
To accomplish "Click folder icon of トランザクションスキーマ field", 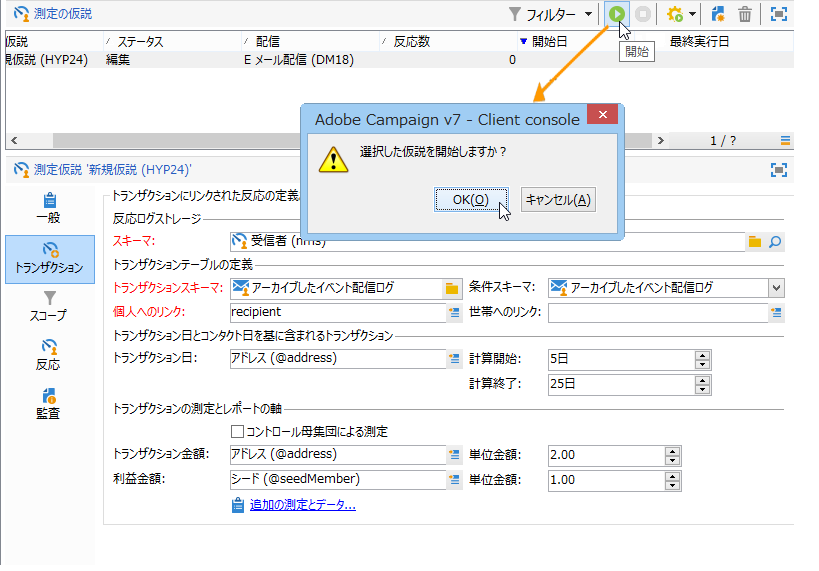I will coord(452,288).
